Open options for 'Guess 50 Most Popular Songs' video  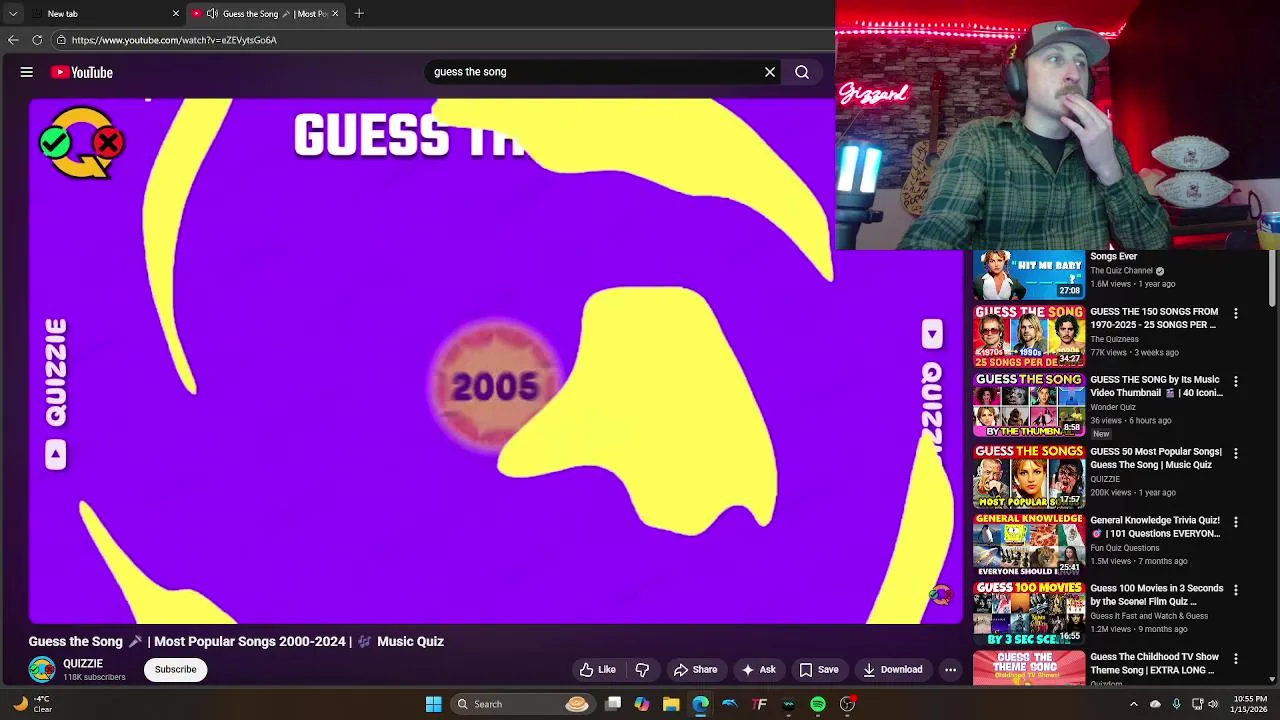pyautogui.click(x=1236, y=453)
